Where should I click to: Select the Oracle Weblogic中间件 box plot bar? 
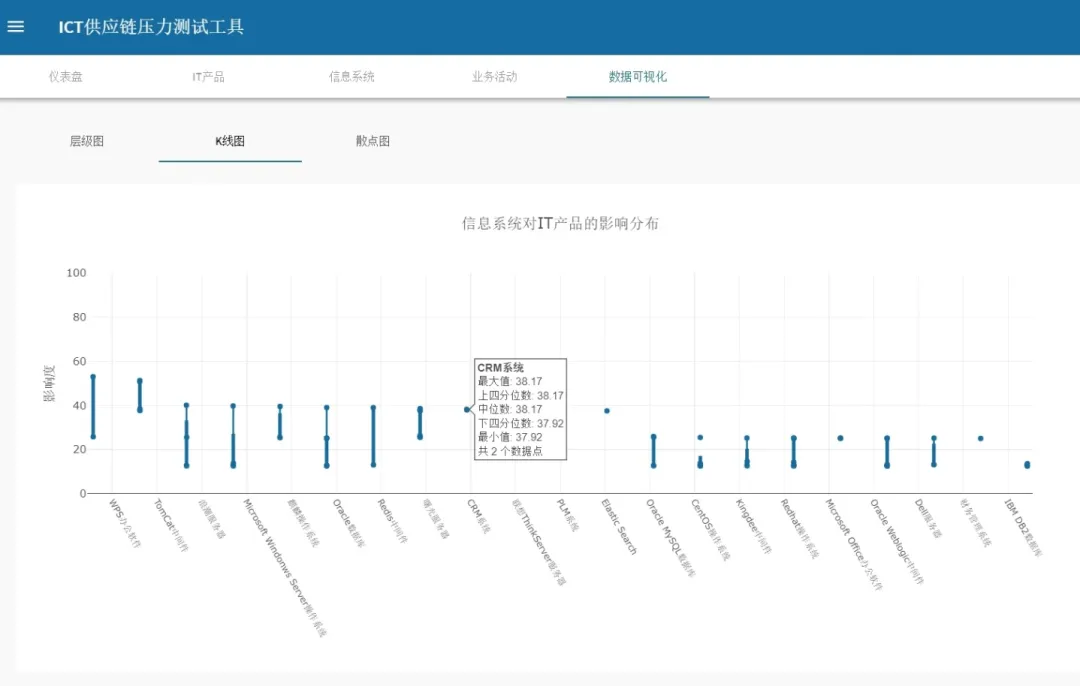point(887,452)
